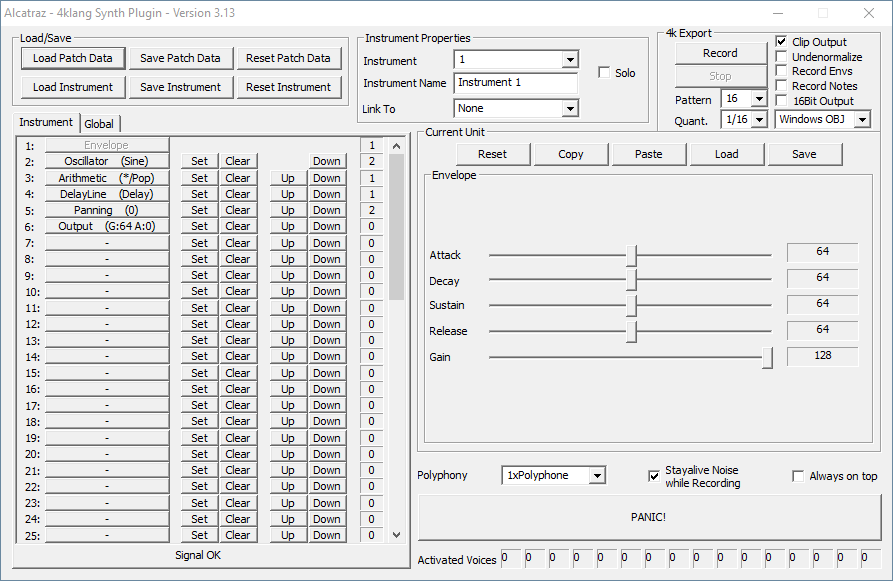
Task: Select the Instrument tab
Action: [x=46, y=122]
